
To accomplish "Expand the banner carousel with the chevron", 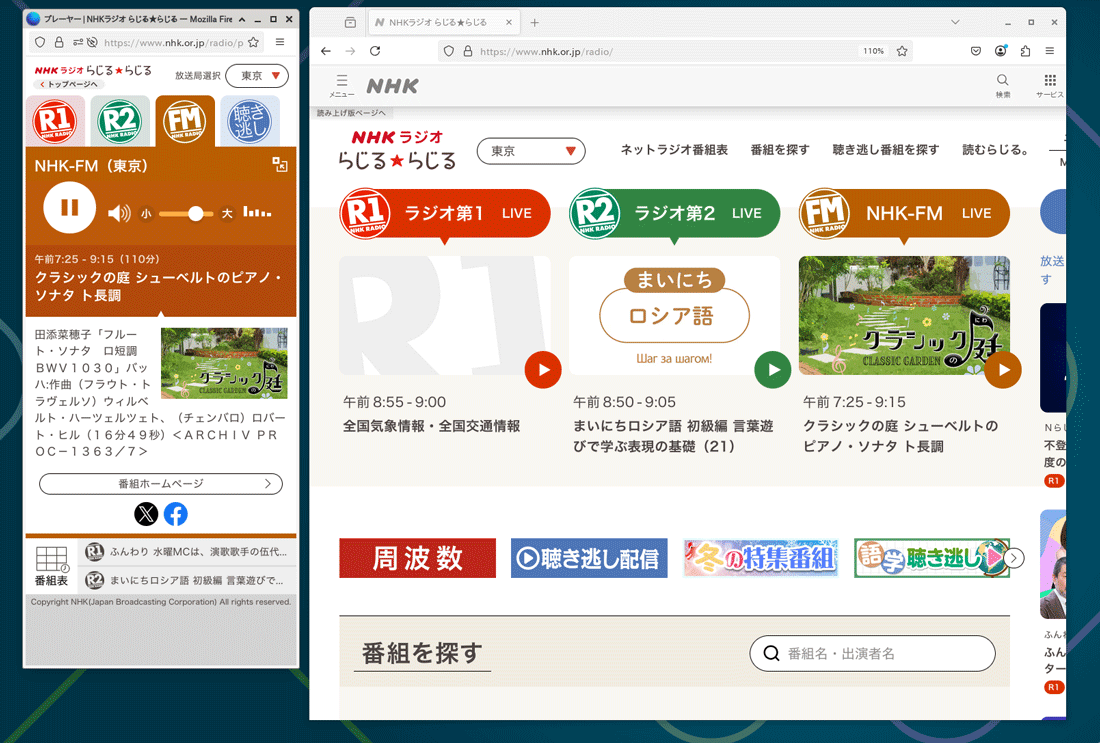I will coord(1013,559).
